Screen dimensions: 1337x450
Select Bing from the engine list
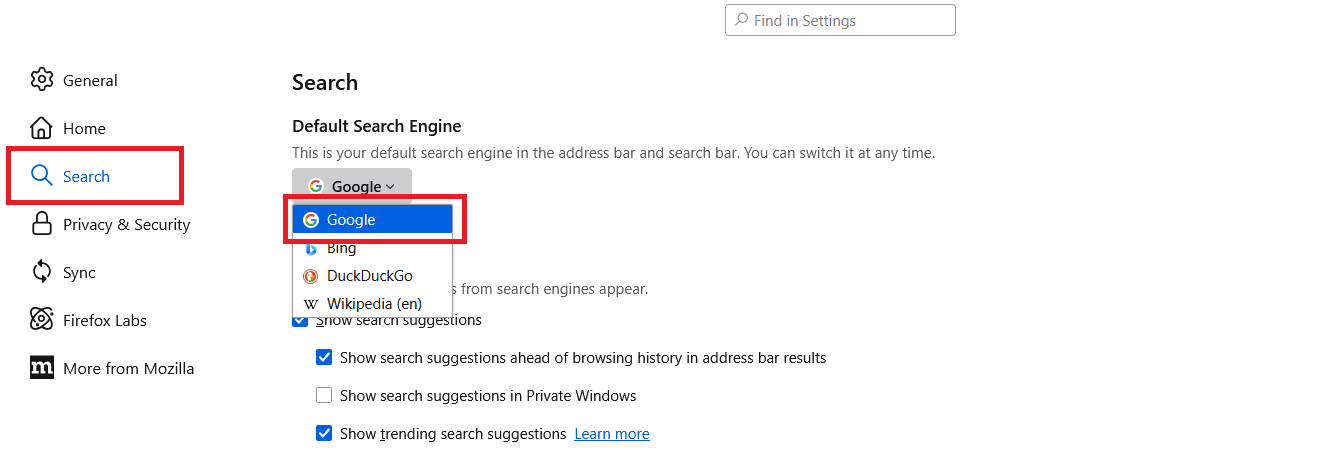[341, 248]
